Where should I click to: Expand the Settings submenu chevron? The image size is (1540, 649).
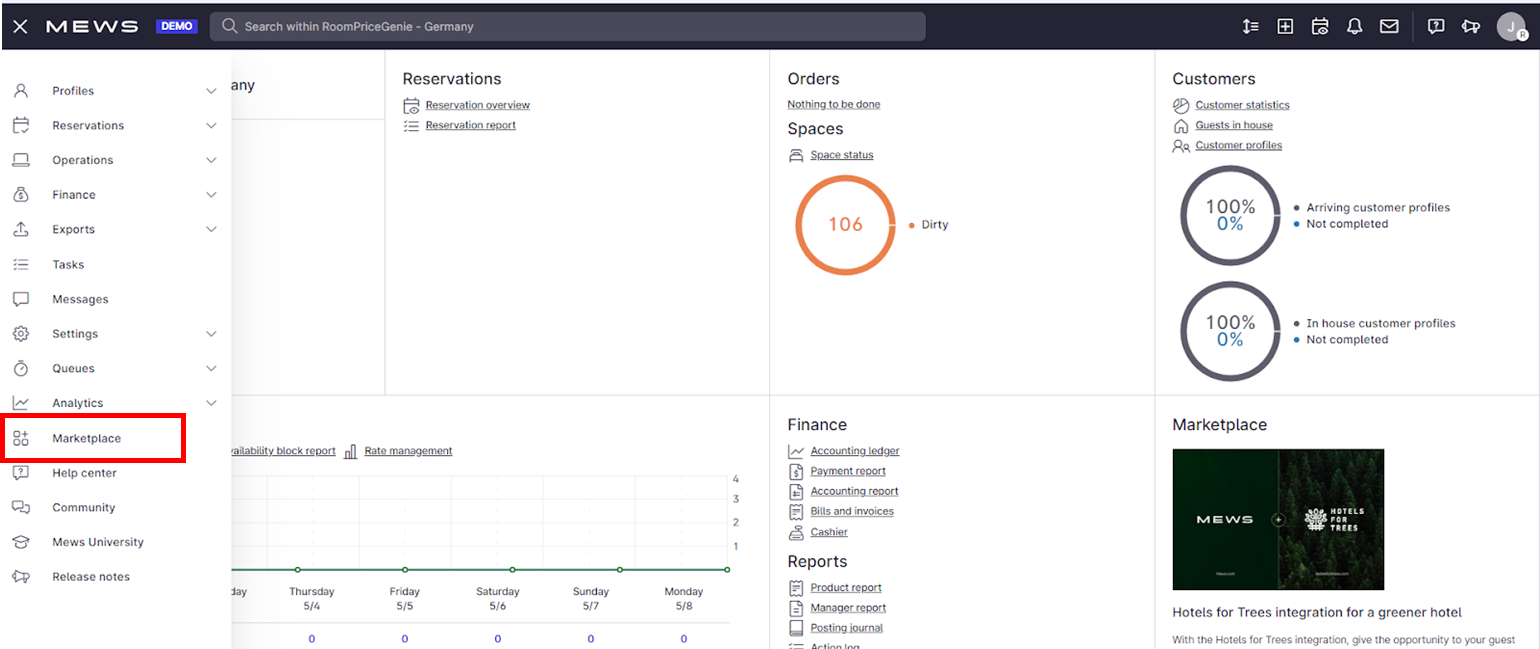point(211,334)
